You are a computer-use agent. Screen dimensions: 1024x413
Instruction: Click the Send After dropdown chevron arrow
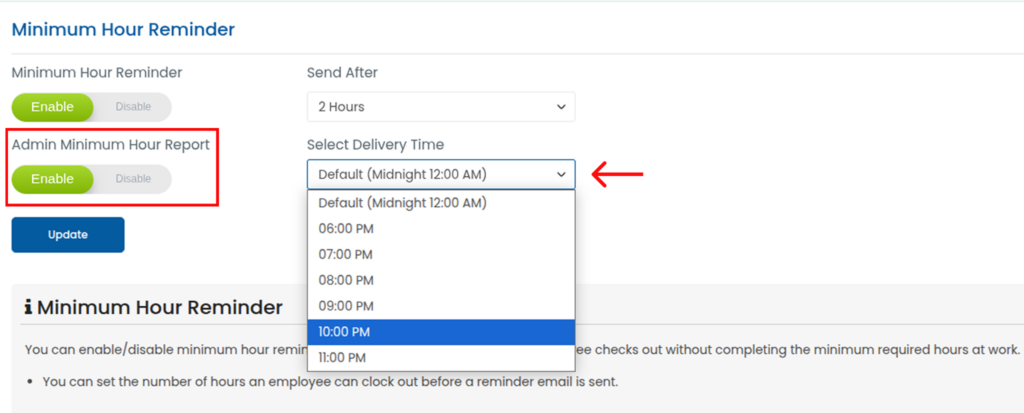tap(559, 106)
